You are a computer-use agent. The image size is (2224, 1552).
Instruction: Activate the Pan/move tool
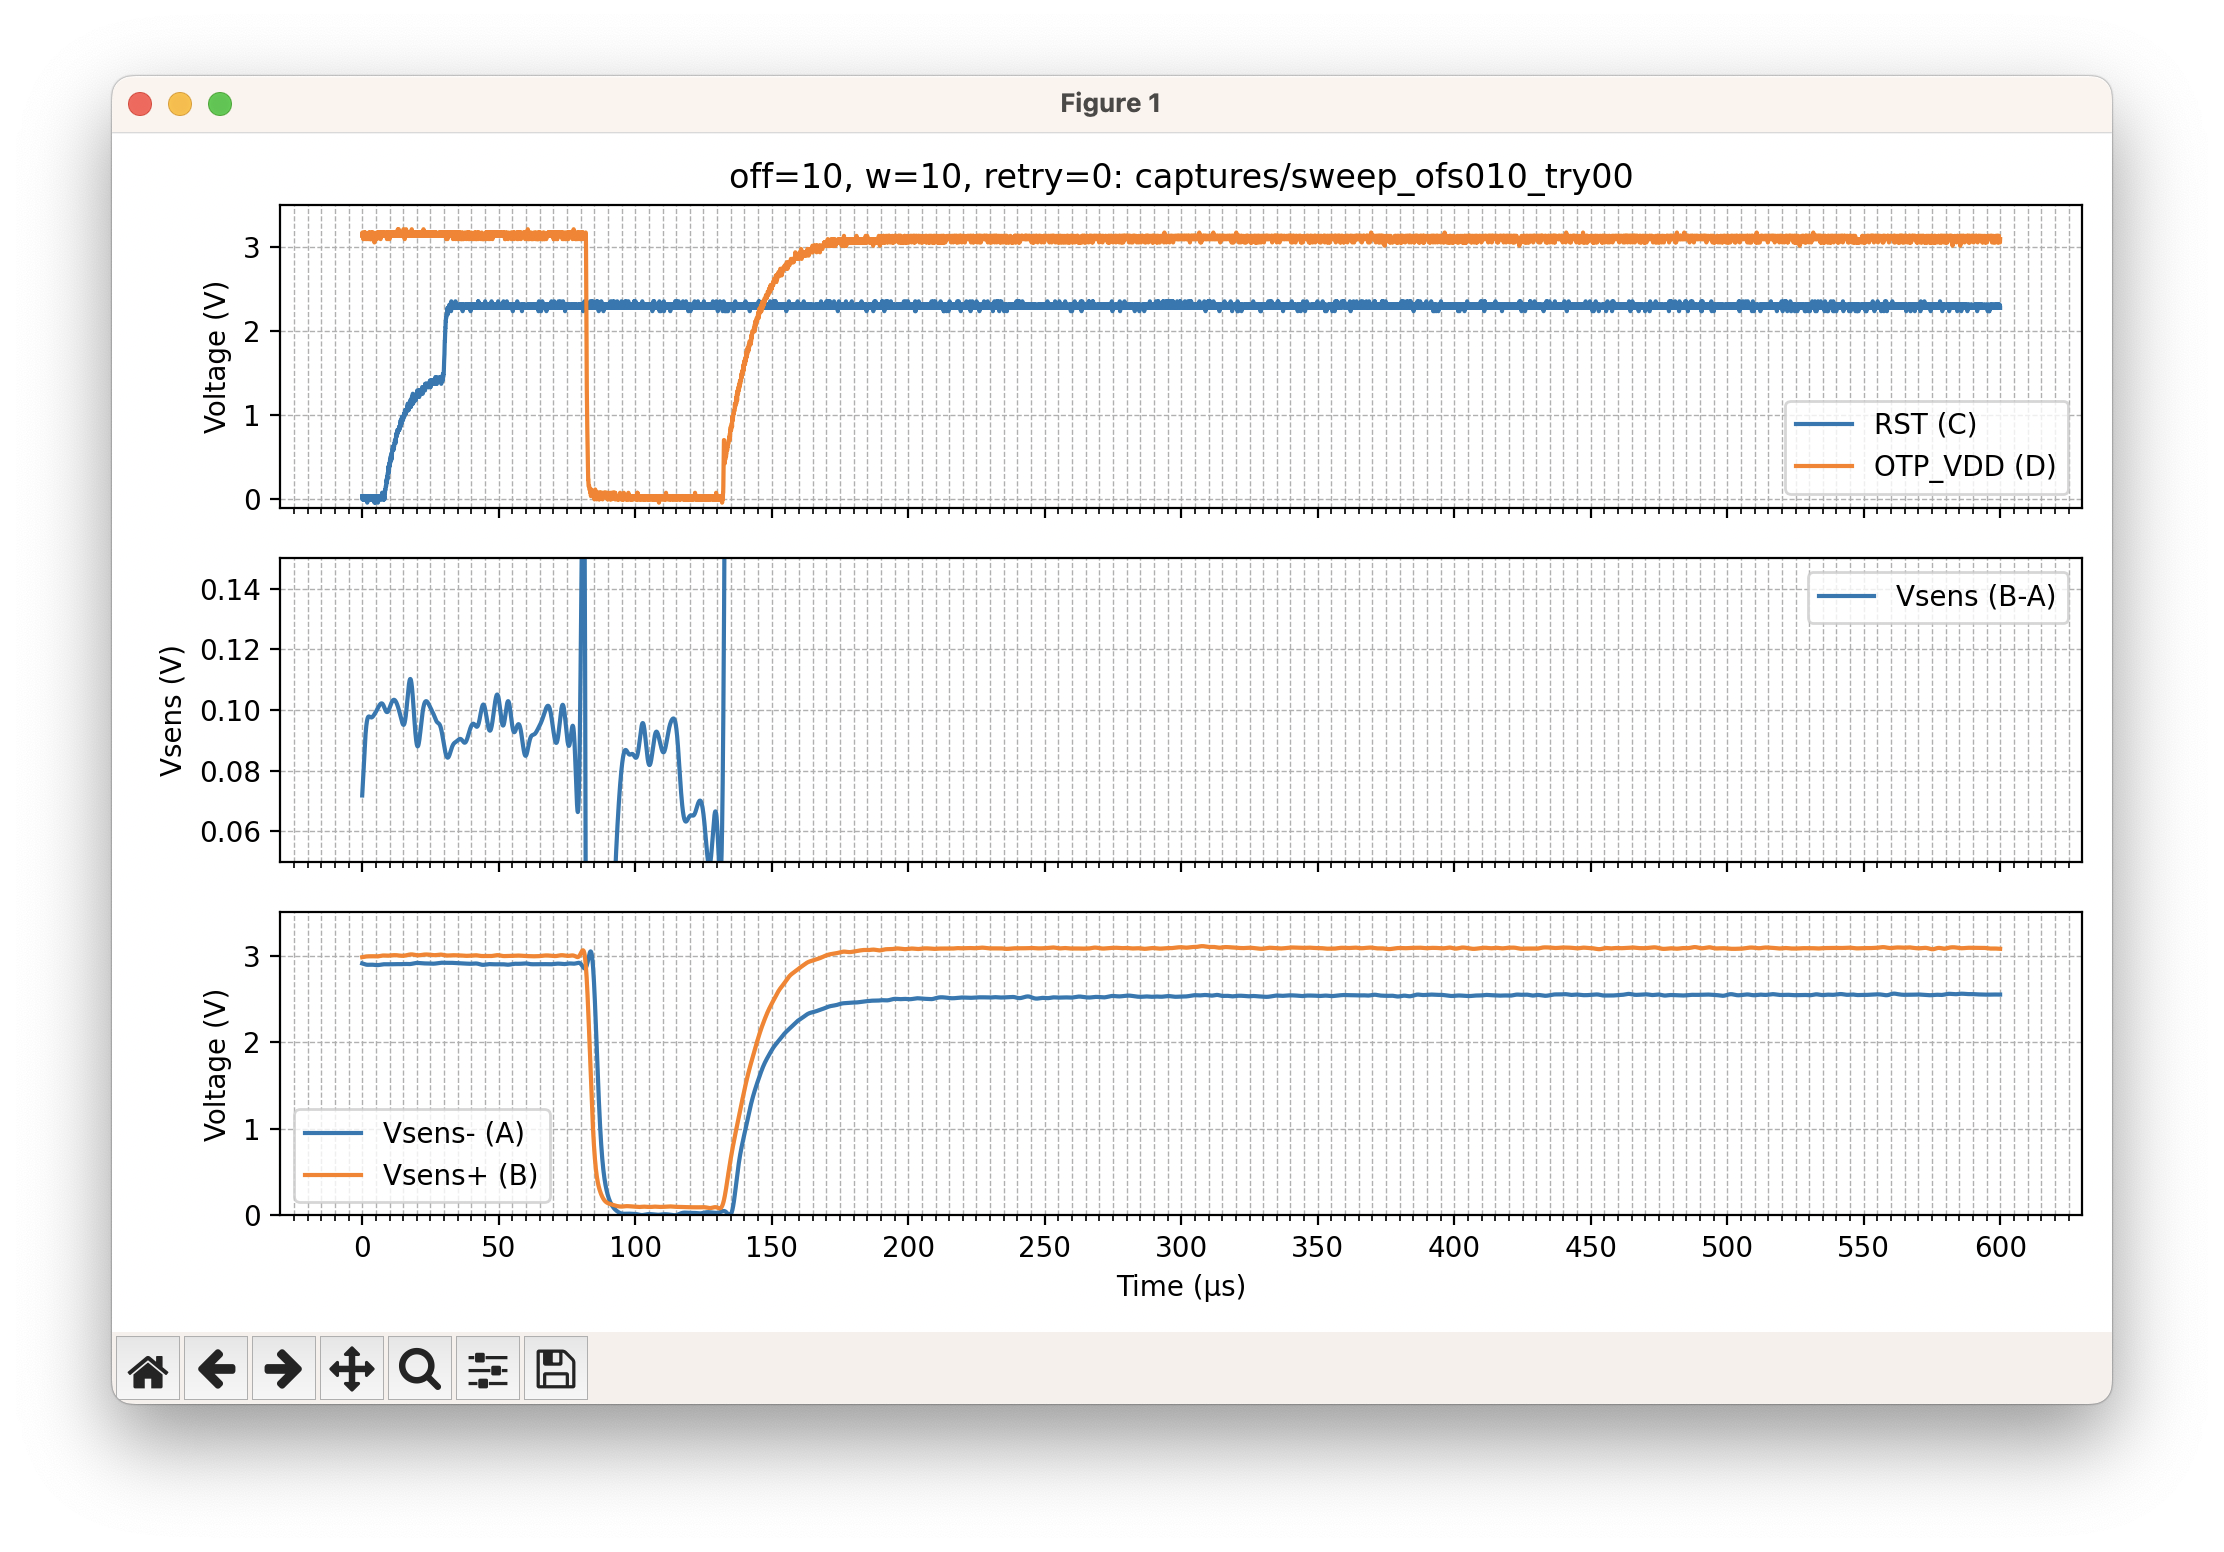[352, 1369]
